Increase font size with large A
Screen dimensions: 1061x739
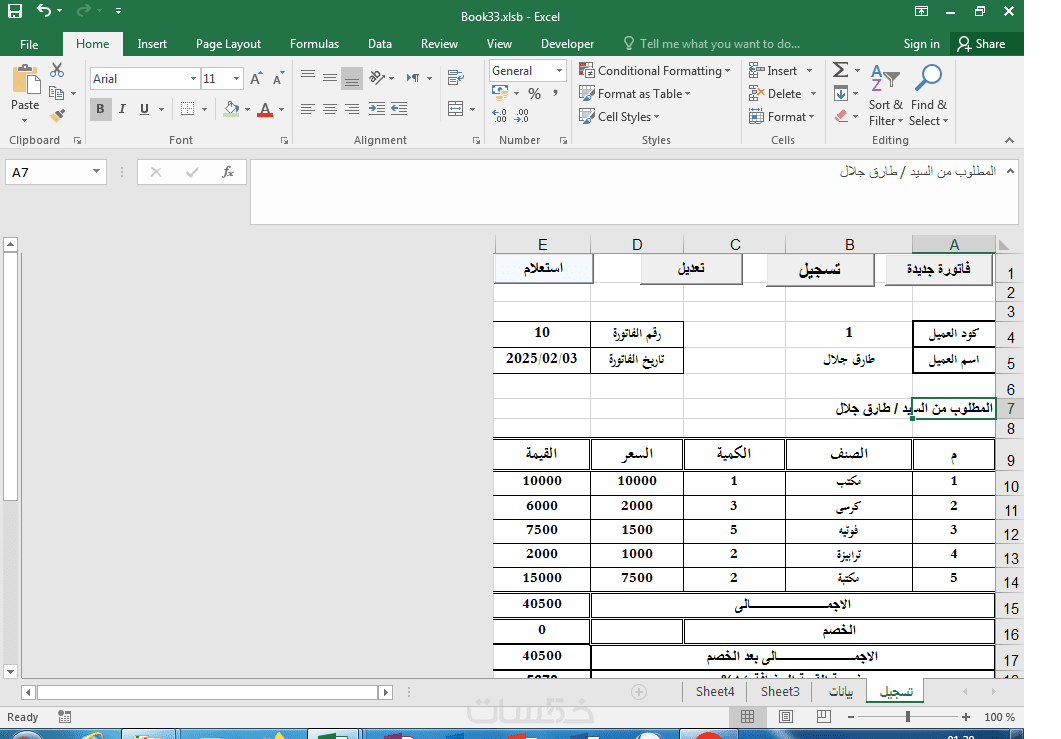[256, 79]
